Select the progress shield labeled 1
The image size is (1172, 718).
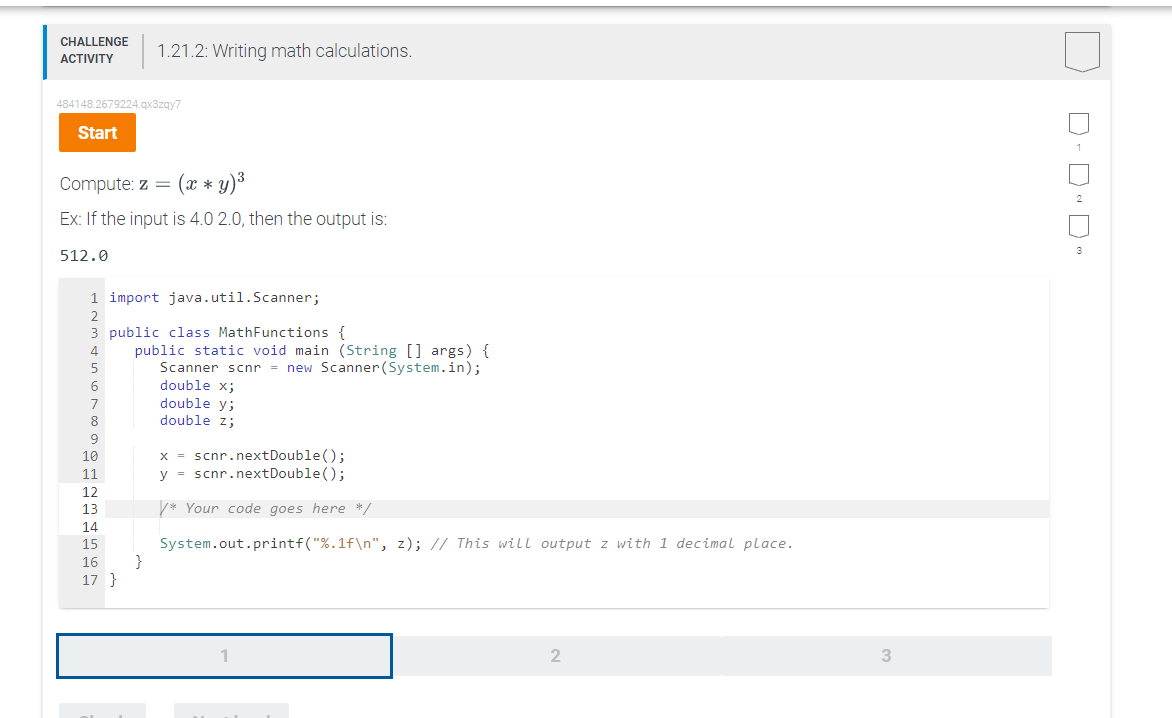coord(1078,123)
